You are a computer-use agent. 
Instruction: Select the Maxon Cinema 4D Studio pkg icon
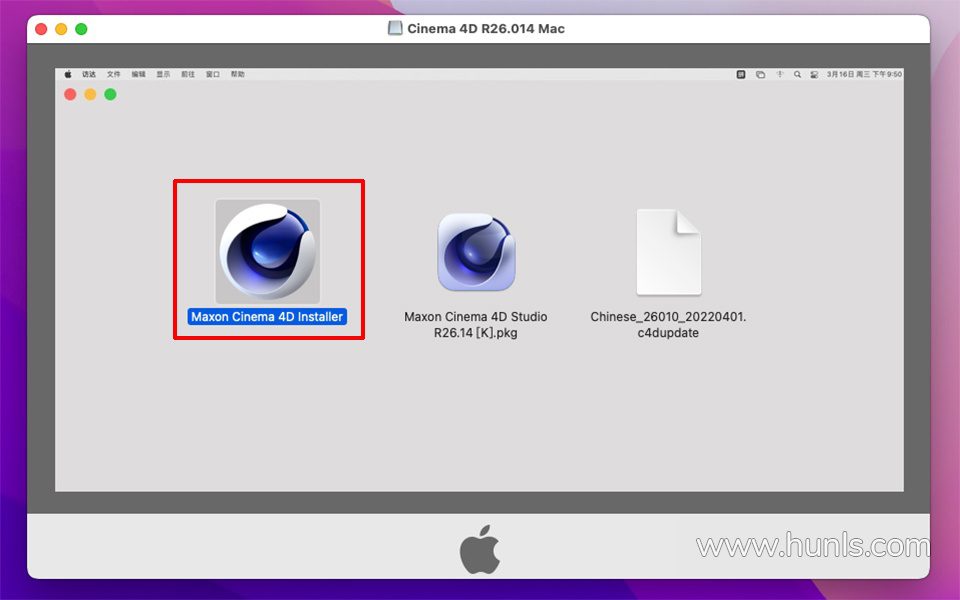(x=476, y=252)
